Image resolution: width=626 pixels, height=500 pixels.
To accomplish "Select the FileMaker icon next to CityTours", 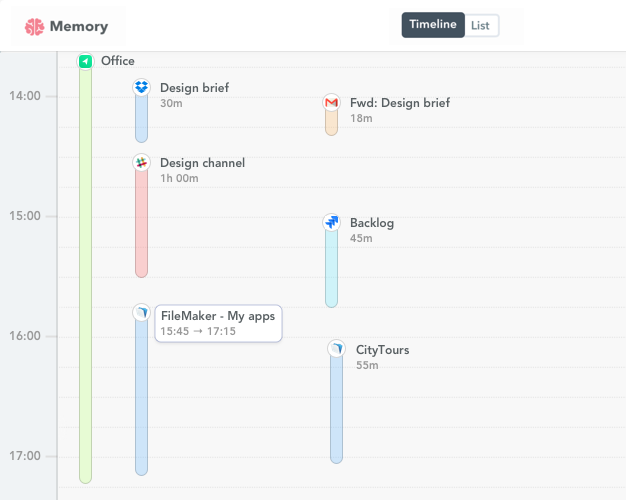I will 337,349.
